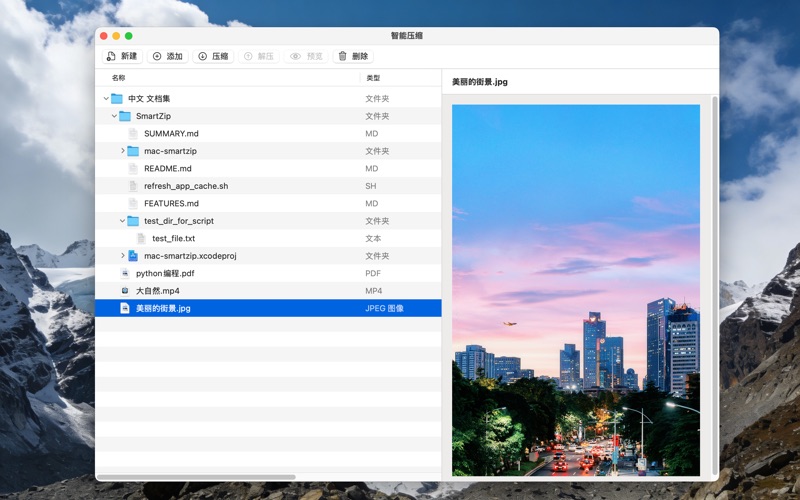The image size is (800, 500).
Task: Select the 大自然.mp4 video file icon
Action: [x=125, y=291]
